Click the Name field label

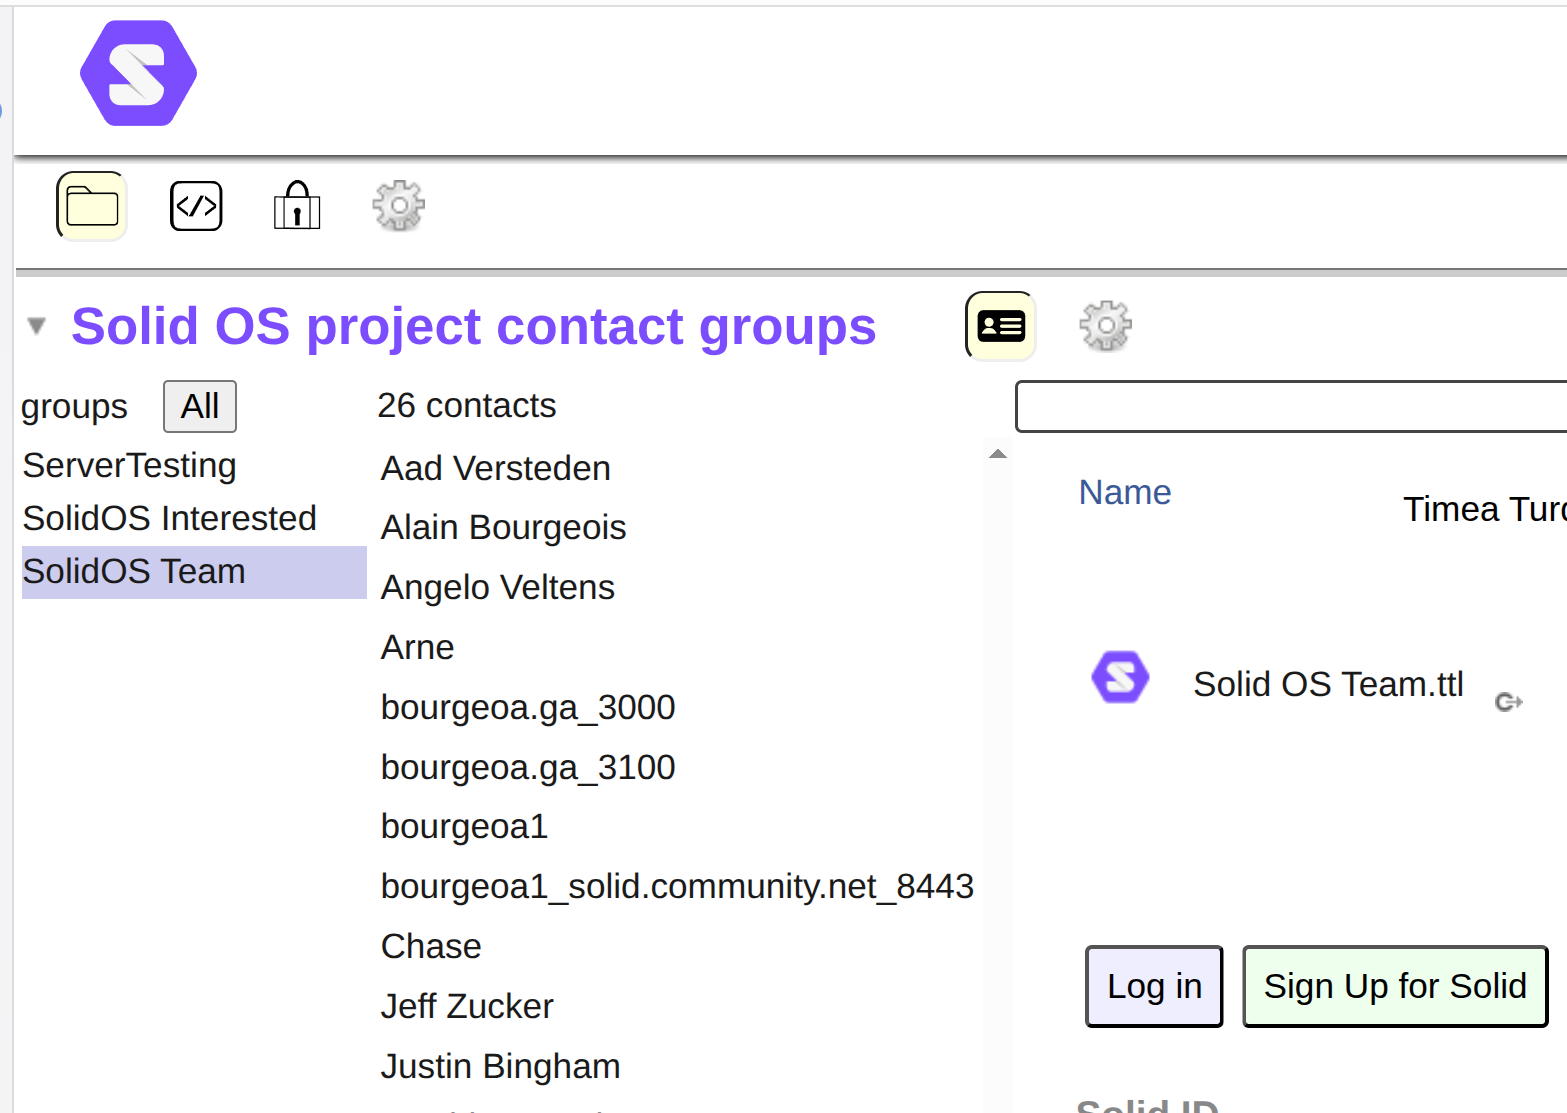tap(1125, 492)
